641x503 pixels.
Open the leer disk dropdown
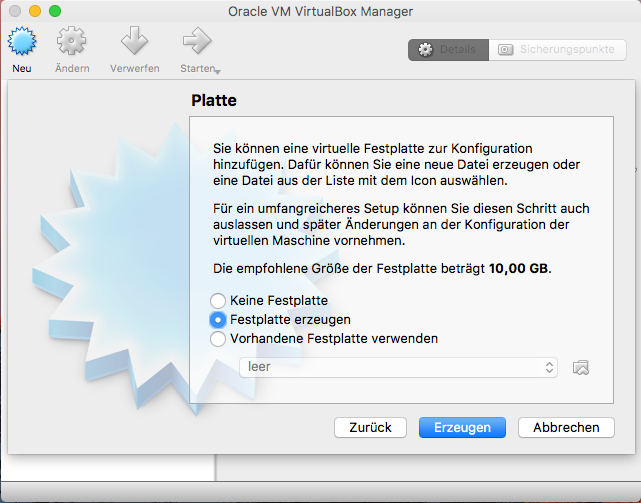click(398, 367)
